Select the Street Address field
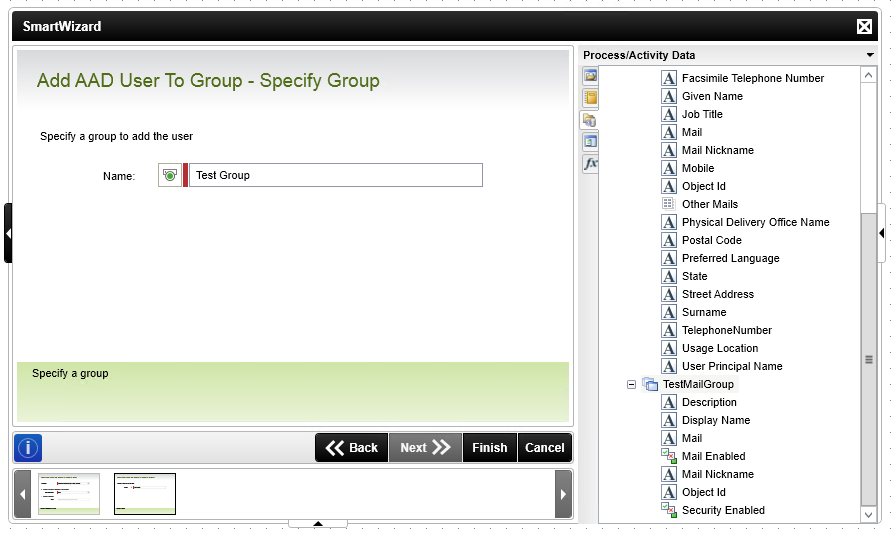The height and width of the screenshot is (533, 891). [718, 294]
